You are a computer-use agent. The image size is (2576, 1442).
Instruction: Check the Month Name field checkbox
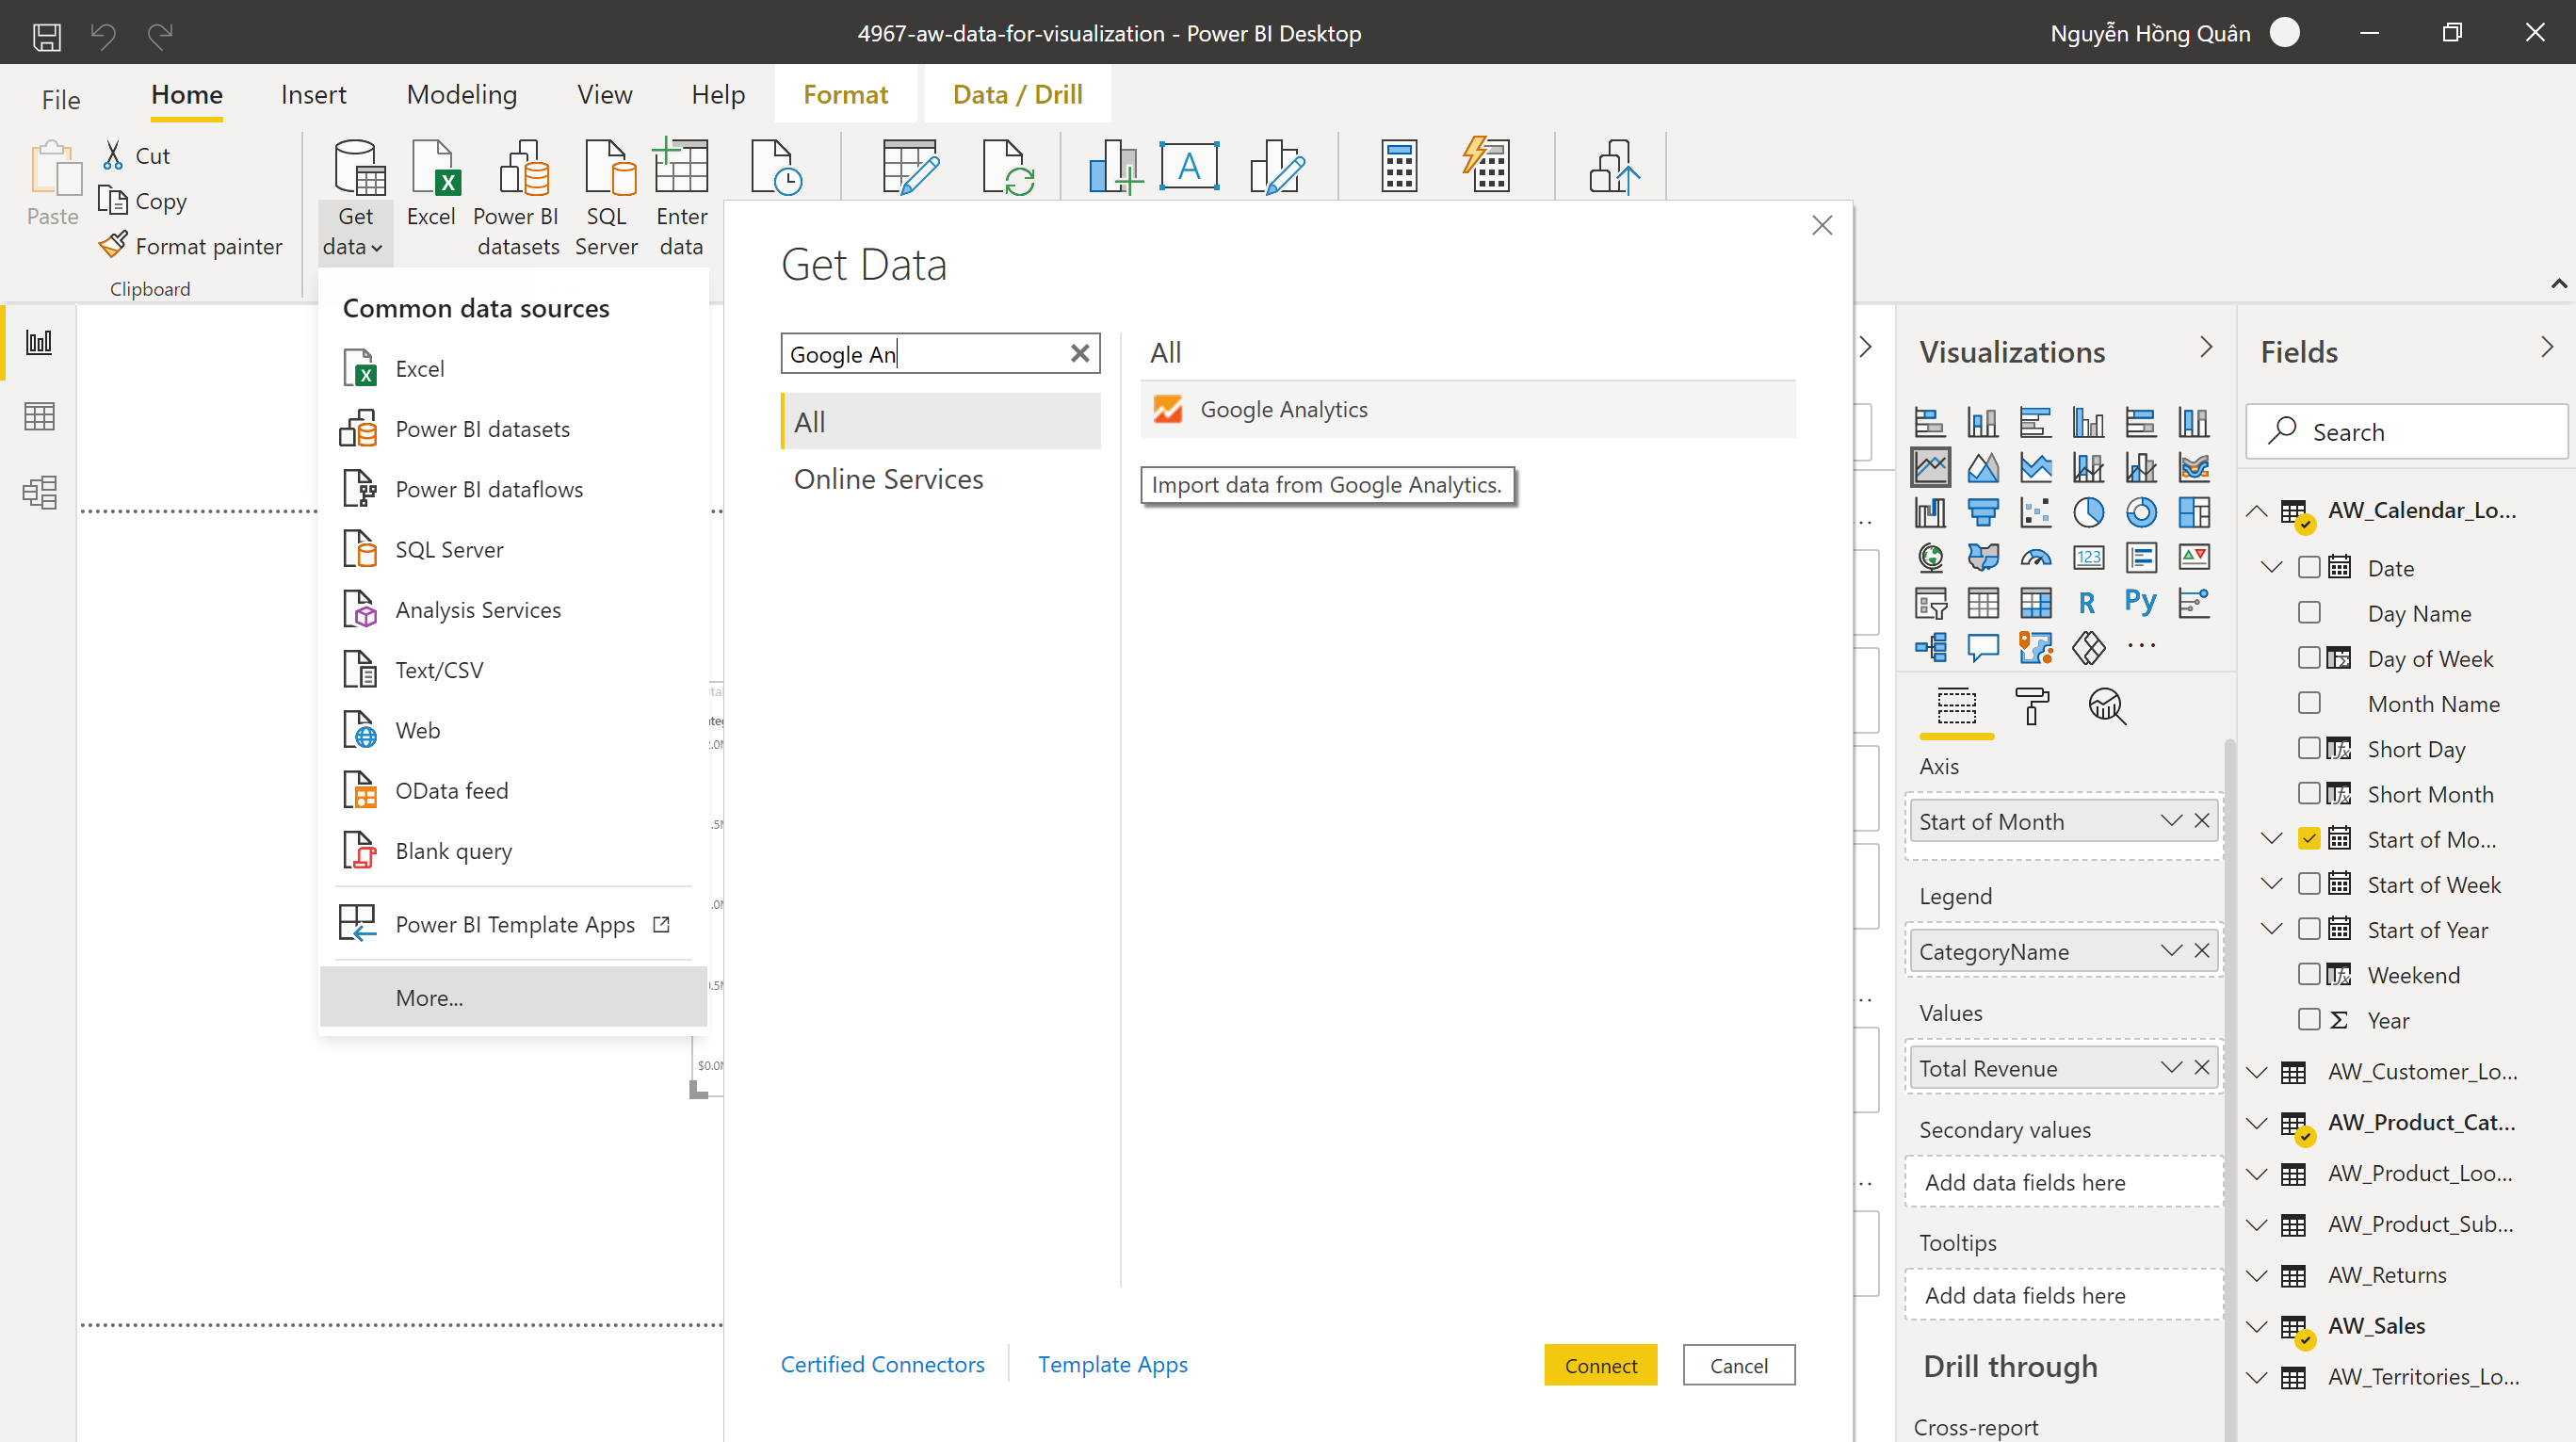coord(2309,703)
